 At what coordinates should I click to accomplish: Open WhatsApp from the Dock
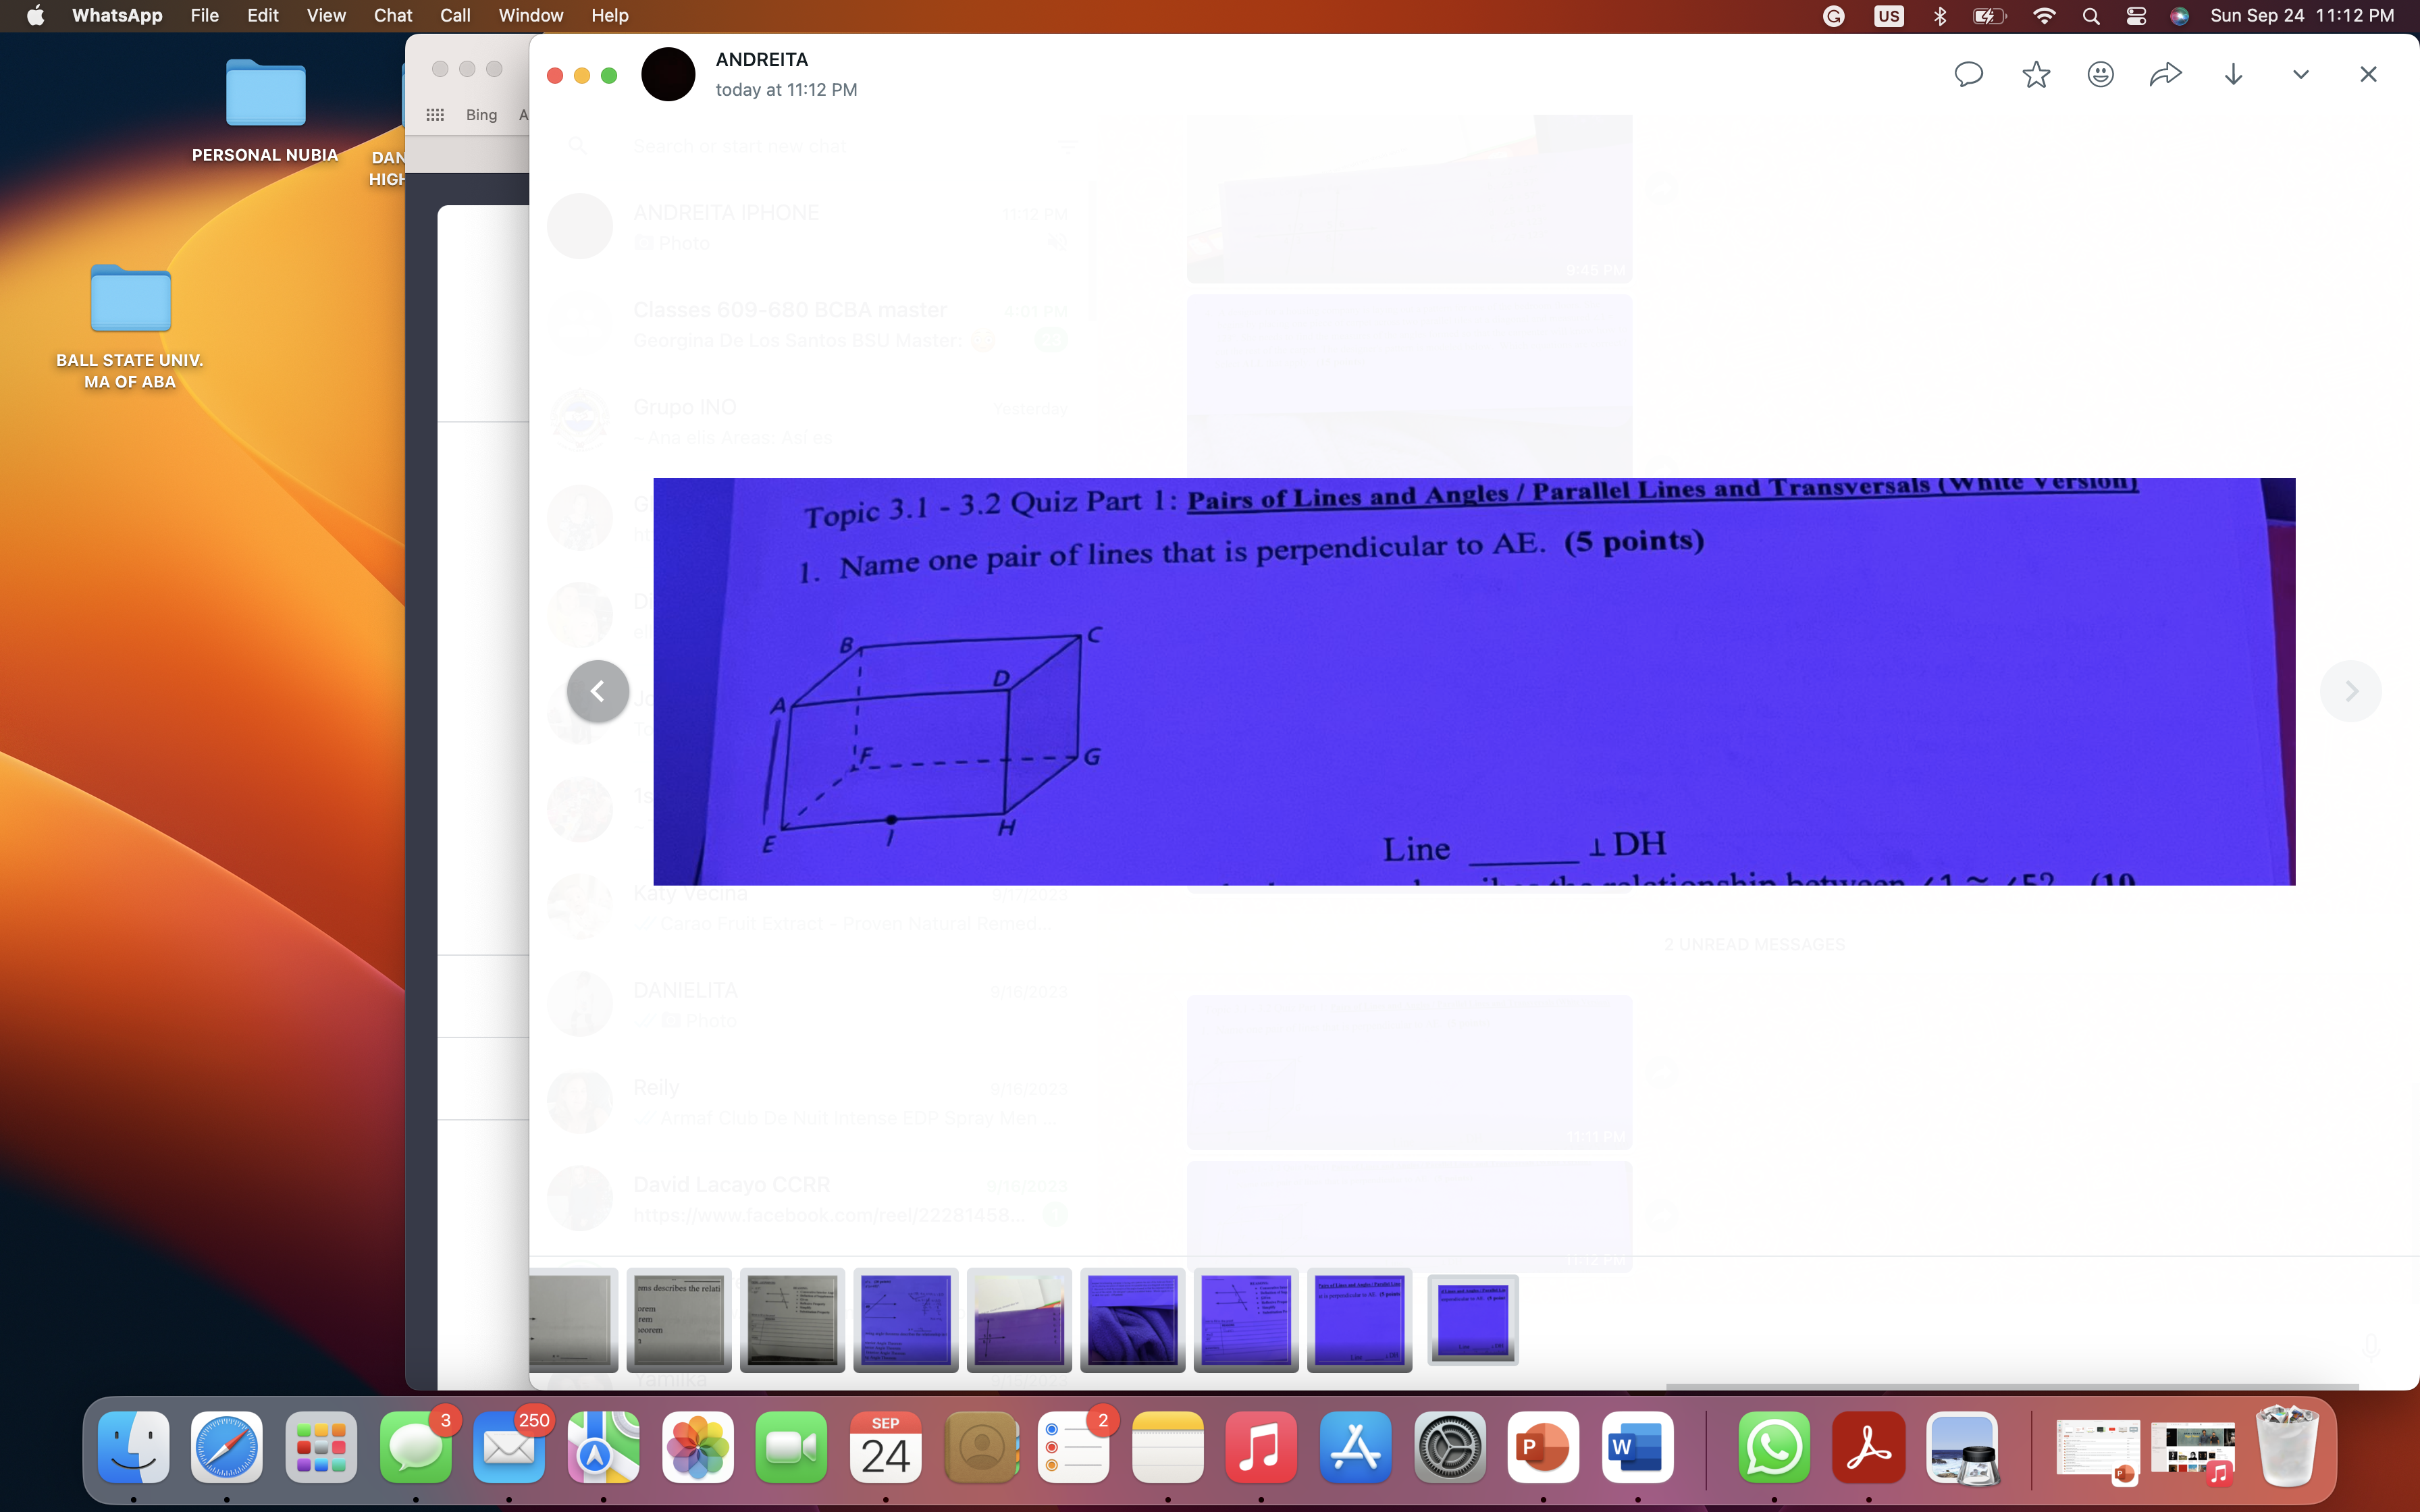(x=1776, y=1446)
